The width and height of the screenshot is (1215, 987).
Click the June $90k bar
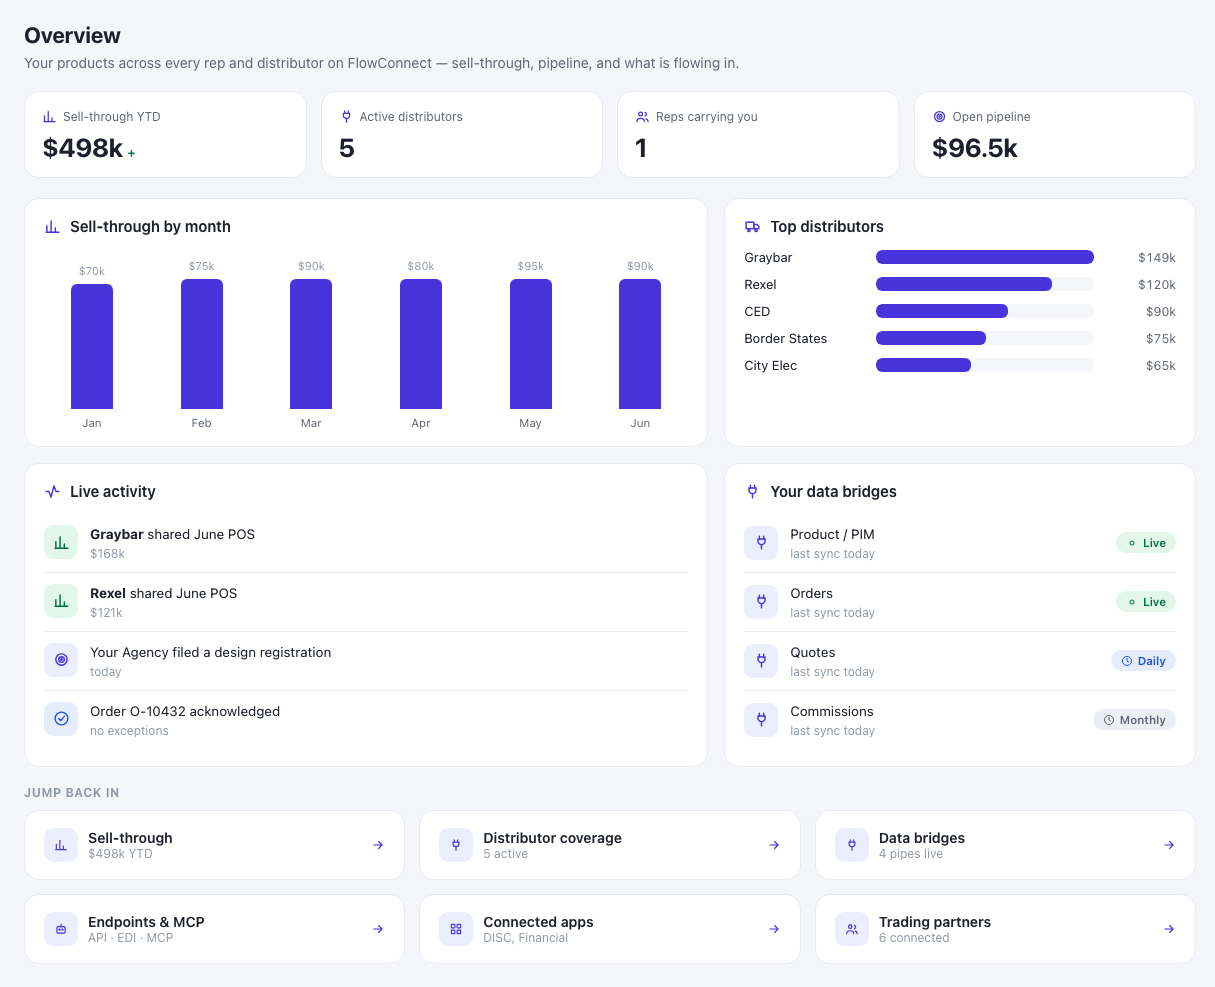pos(640,344)
